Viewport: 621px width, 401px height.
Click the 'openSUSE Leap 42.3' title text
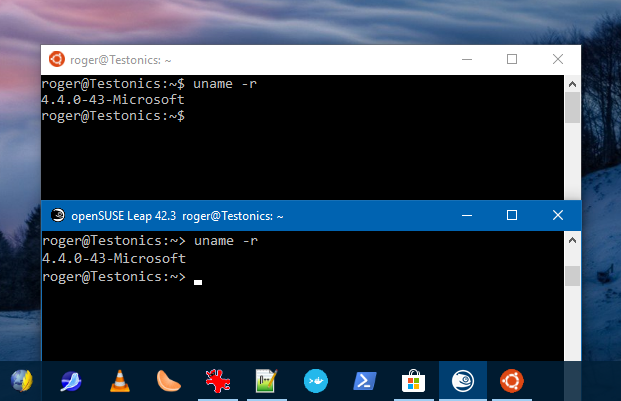click(123, 216)
